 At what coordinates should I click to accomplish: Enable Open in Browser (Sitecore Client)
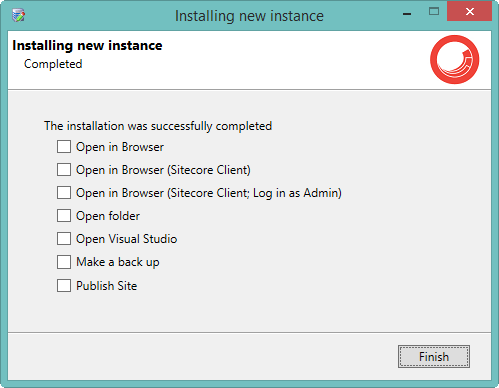point(64,170)
